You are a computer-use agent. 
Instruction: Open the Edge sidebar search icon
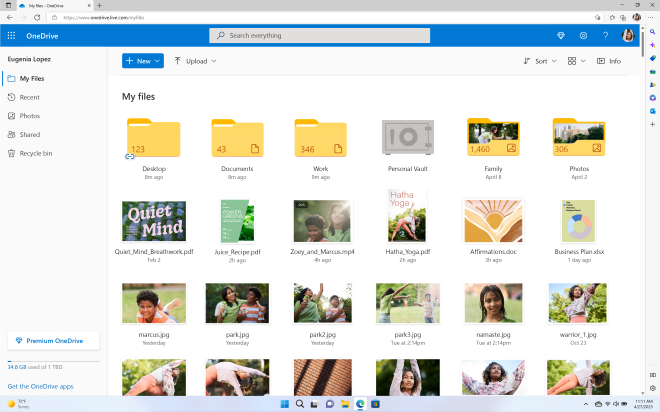(652, 32)
